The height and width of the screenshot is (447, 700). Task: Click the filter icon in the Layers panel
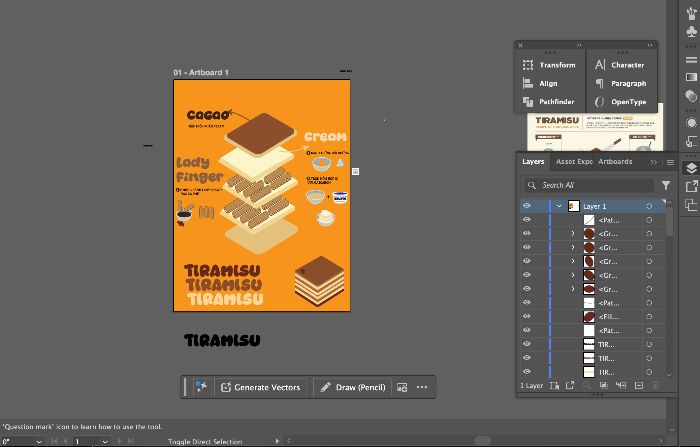coord(666,185)
